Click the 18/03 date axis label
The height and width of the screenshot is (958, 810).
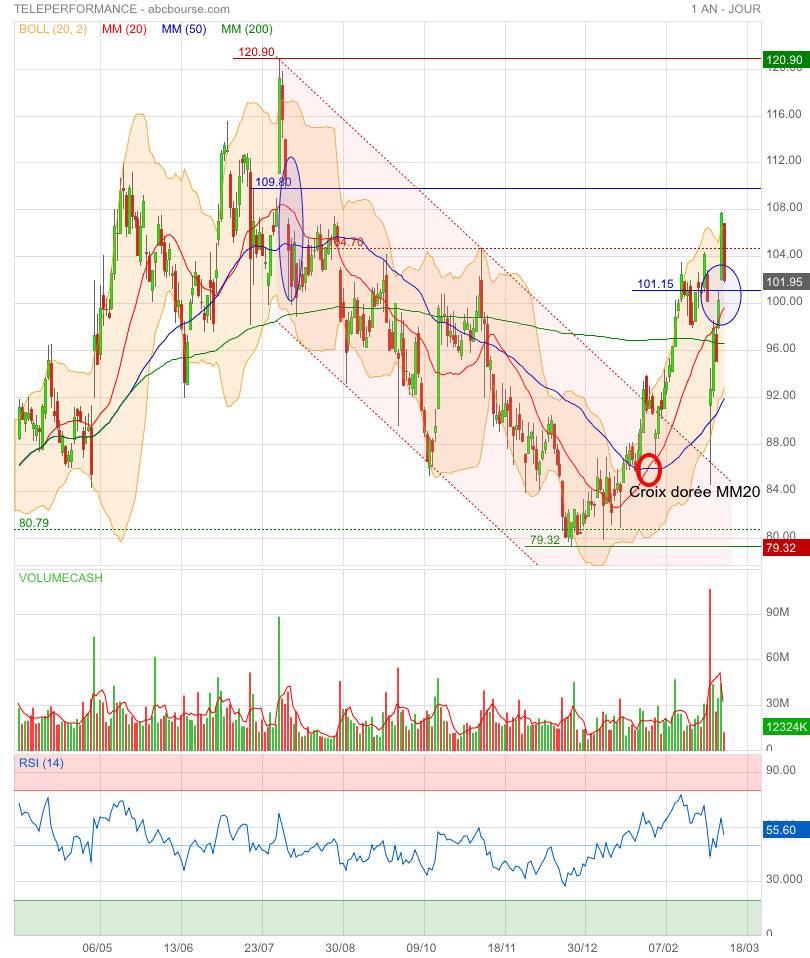point(744,948)
